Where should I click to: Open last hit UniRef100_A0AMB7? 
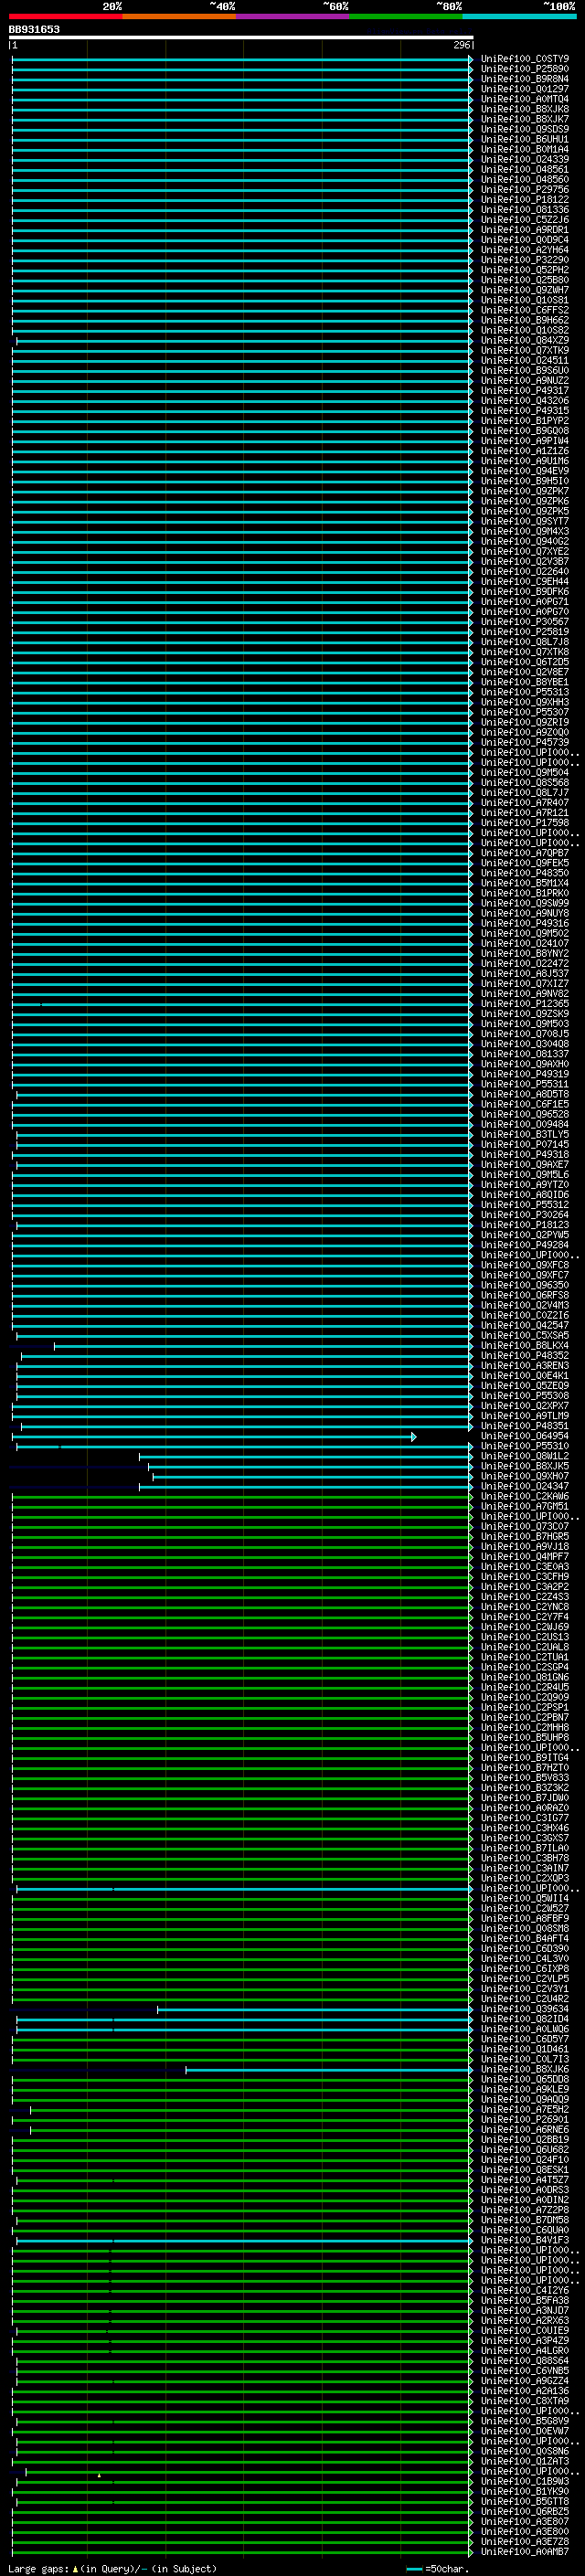click(525, 2552)
